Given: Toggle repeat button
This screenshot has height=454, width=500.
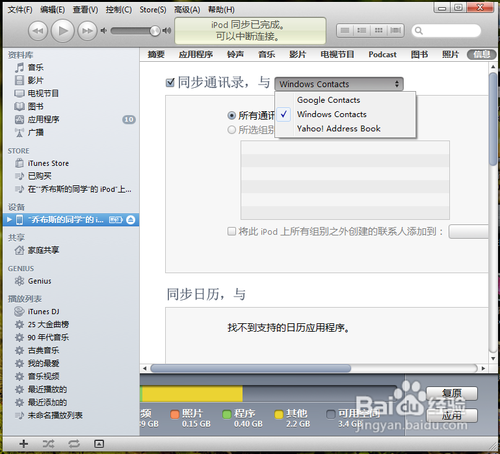Looking at the screenshot, I should click(x=74, y=444).
